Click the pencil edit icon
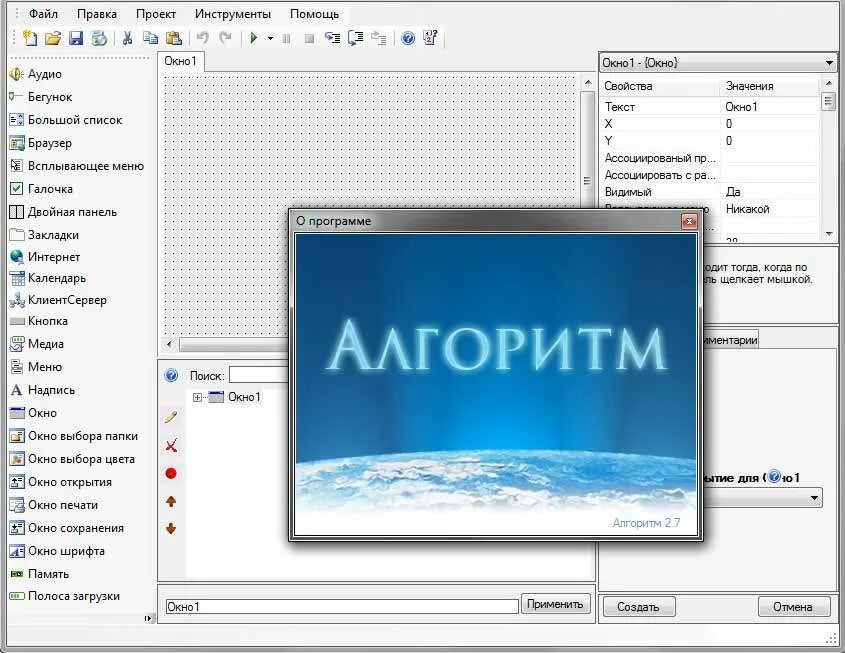The height and width of the screenshot is (653, 845). pos(171,417)
